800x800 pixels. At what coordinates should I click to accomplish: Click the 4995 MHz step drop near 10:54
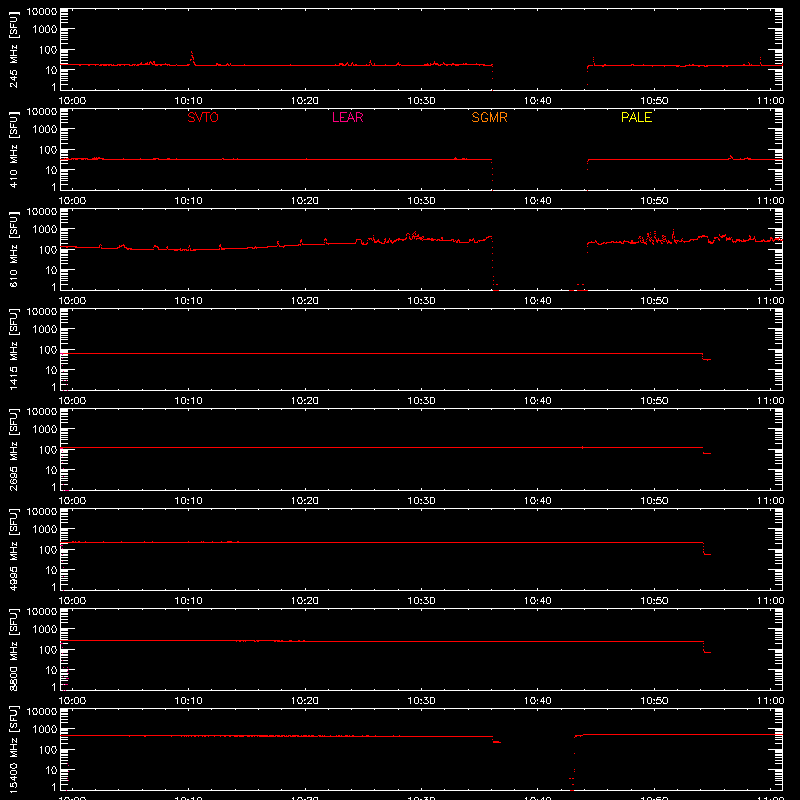(707, 548)
